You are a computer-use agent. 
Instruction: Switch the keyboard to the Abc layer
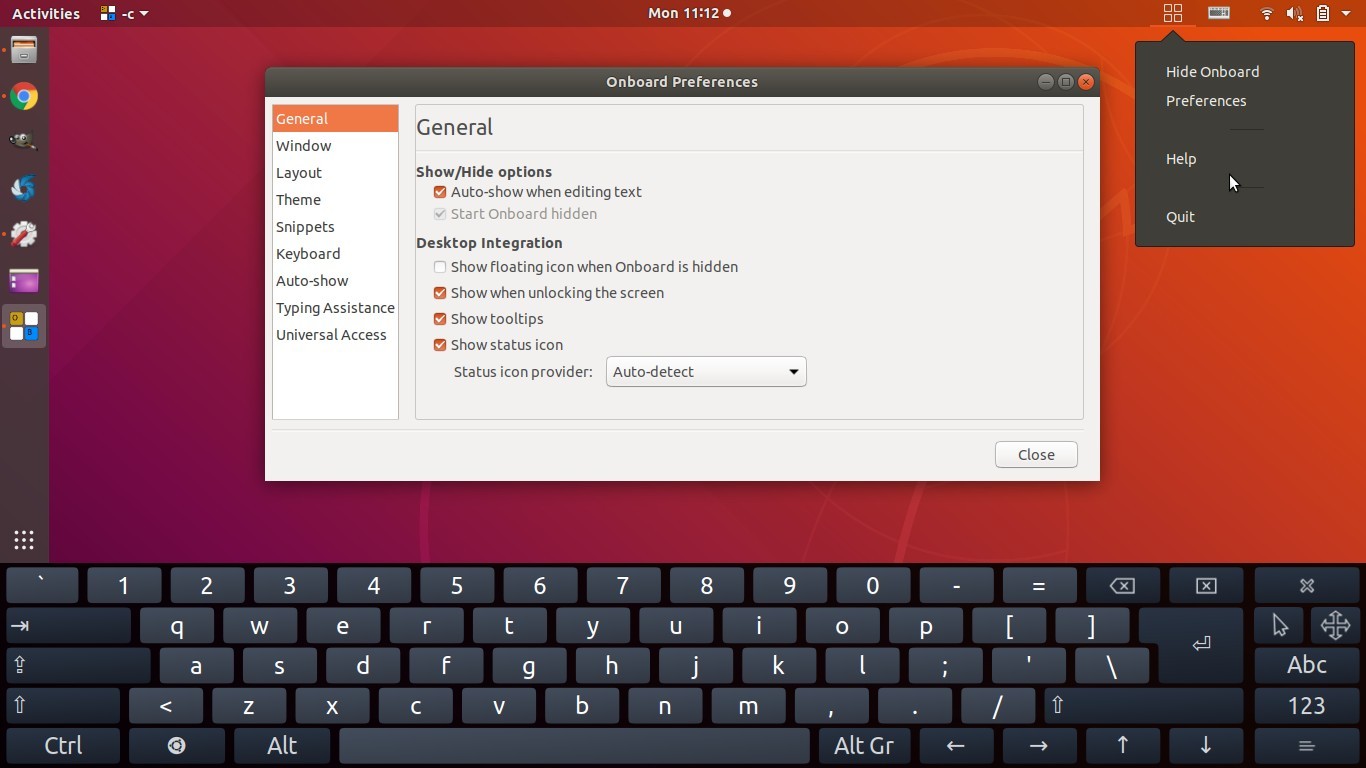pos(1306,666)
